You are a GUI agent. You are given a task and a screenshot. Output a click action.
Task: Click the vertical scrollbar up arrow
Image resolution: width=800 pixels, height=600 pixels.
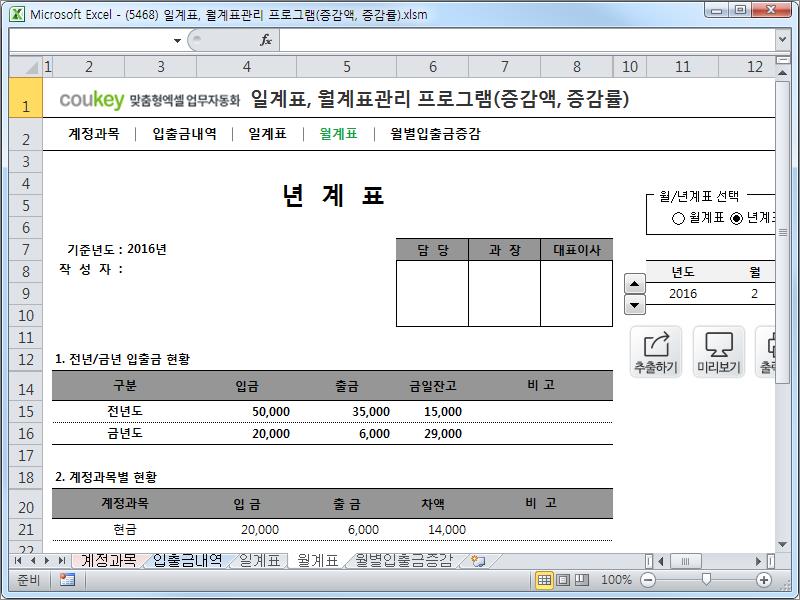(x=782, y=73)
